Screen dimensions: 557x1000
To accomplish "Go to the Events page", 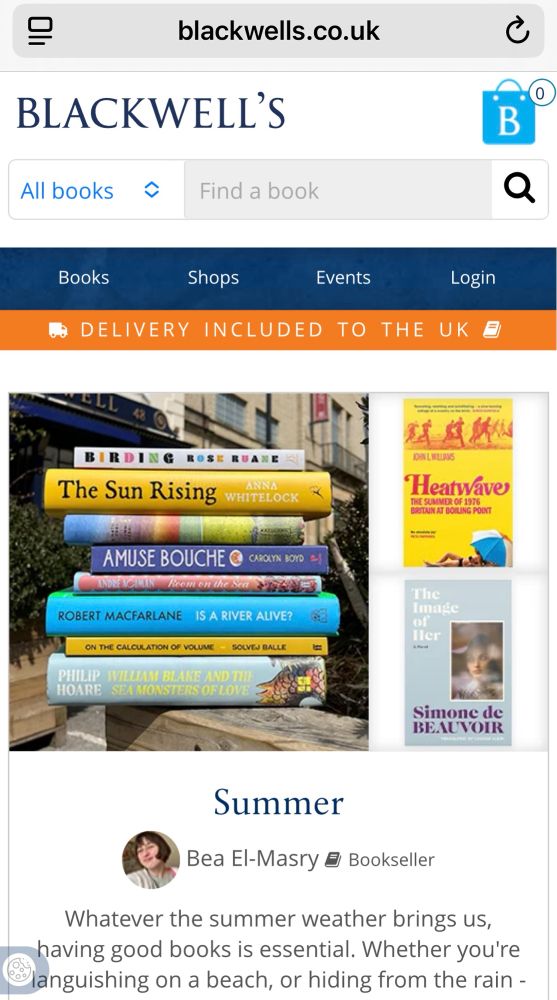I will 343,277.
